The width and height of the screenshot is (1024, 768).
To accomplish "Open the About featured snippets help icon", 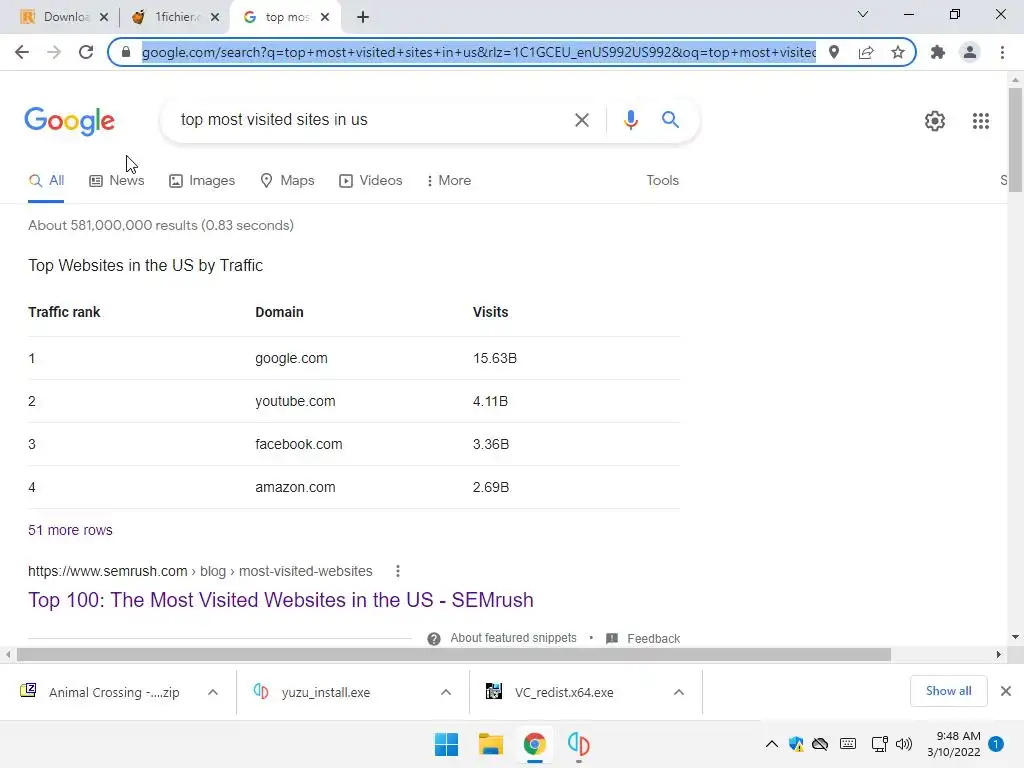I will click(434, 639).
